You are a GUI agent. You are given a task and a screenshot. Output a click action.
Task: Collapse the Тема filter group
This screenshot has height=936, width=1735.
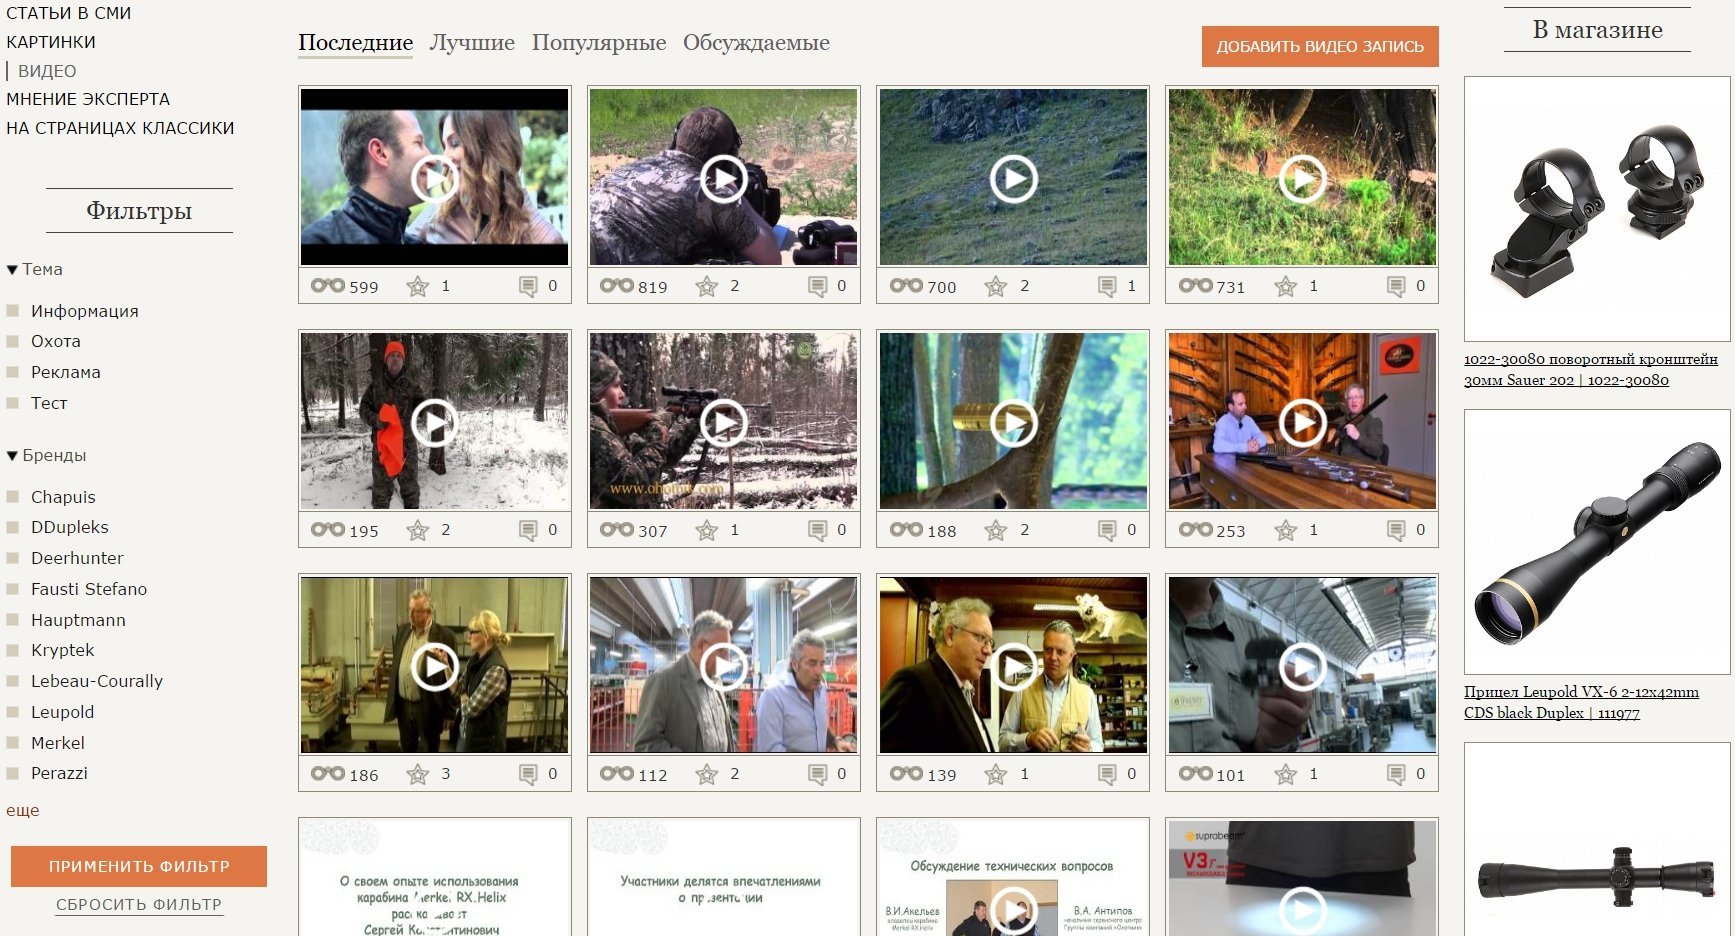click(x=34, y=270)
